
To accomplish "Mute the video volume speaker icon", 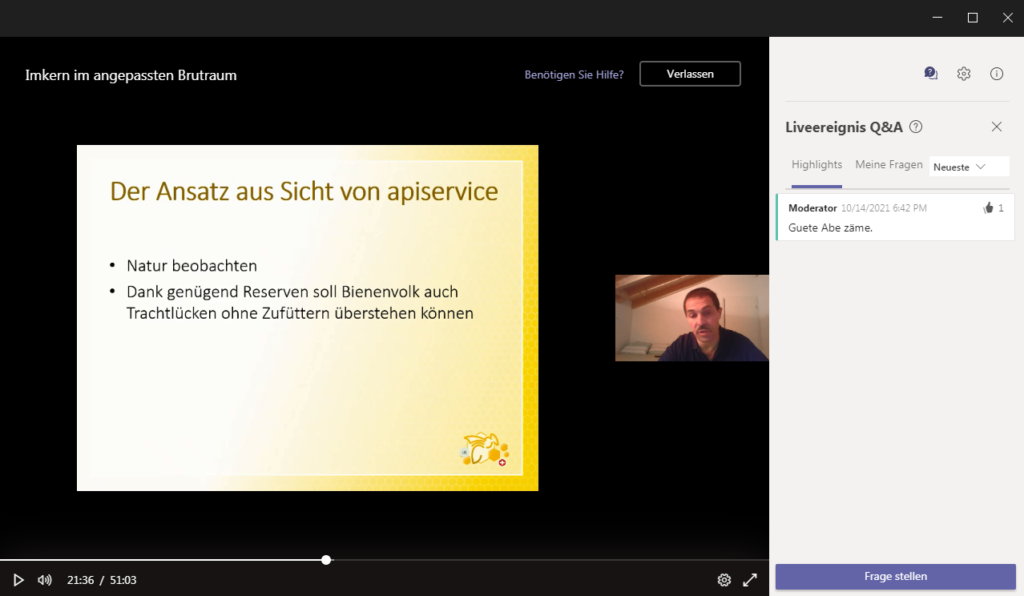I will [44, 580].
